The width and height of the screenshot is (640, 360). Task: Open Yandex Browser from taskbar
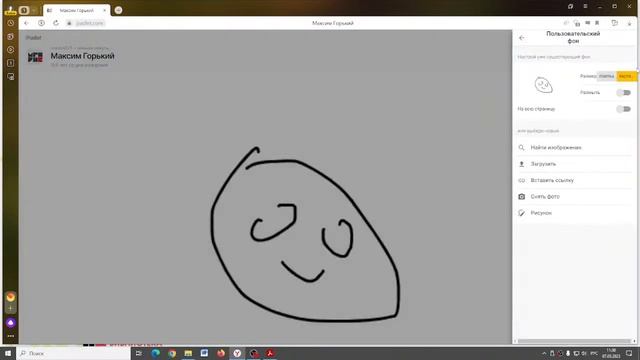[237, 353]
